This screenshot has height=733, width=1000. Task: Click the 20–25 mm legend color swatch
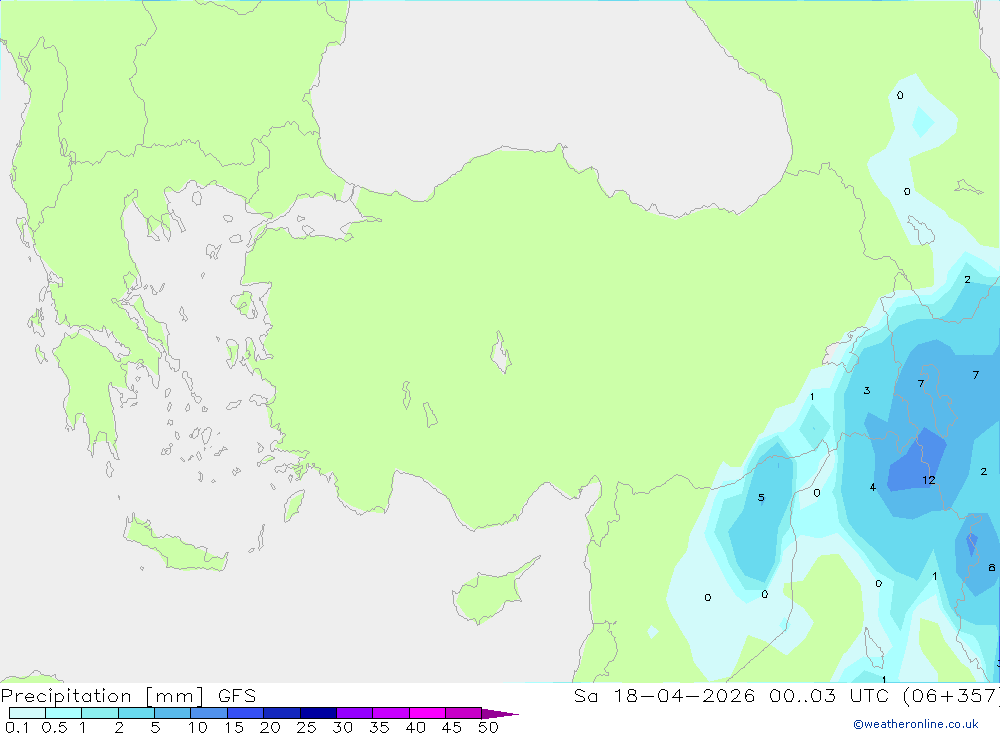pos(282,713)
